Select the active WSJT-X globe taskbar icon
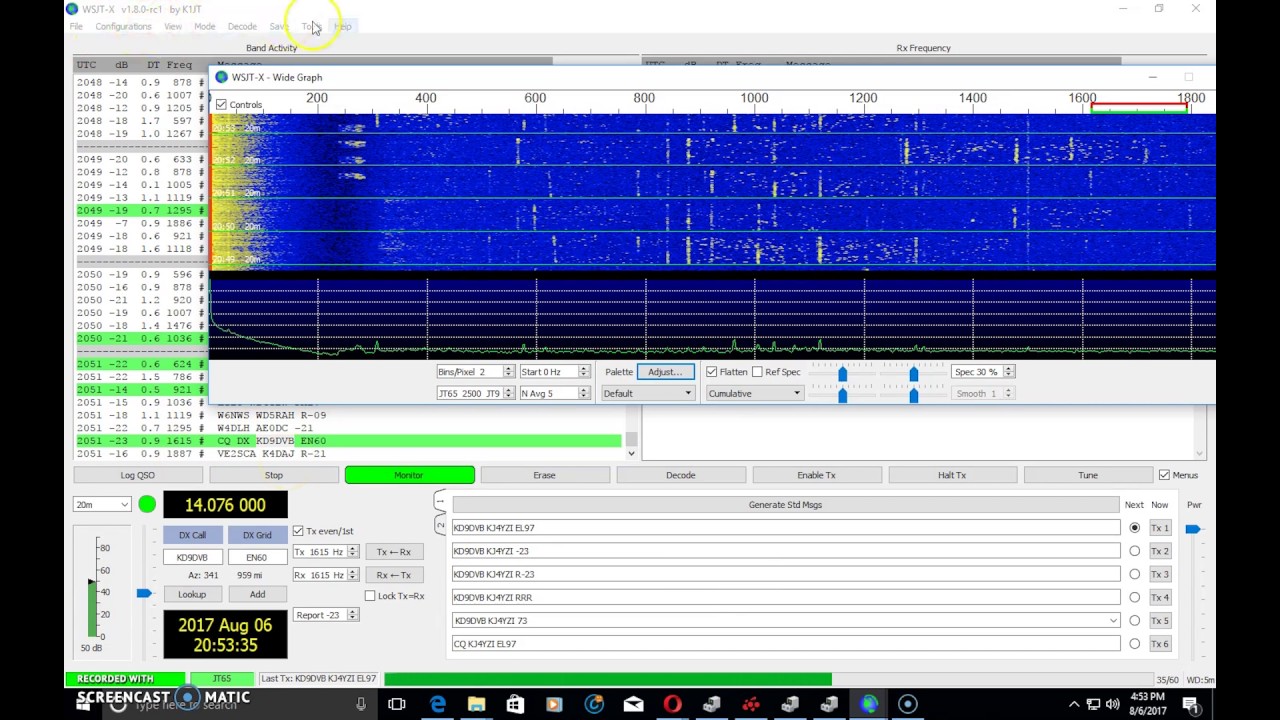Screen dimensions: 1280x720 869,704
